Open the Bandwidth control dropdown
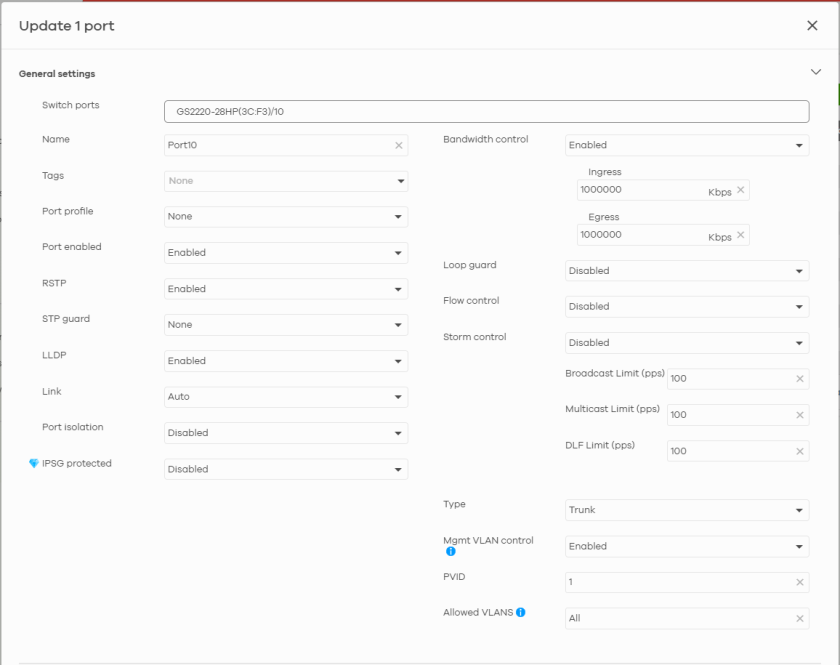Image resolution: width=840 pixels, height=665 pixels. (x=687, y=145)
